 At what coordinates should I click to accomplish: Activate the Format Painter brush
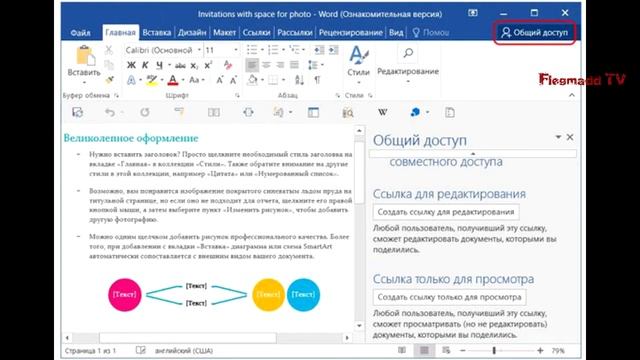tap(109, 80)
